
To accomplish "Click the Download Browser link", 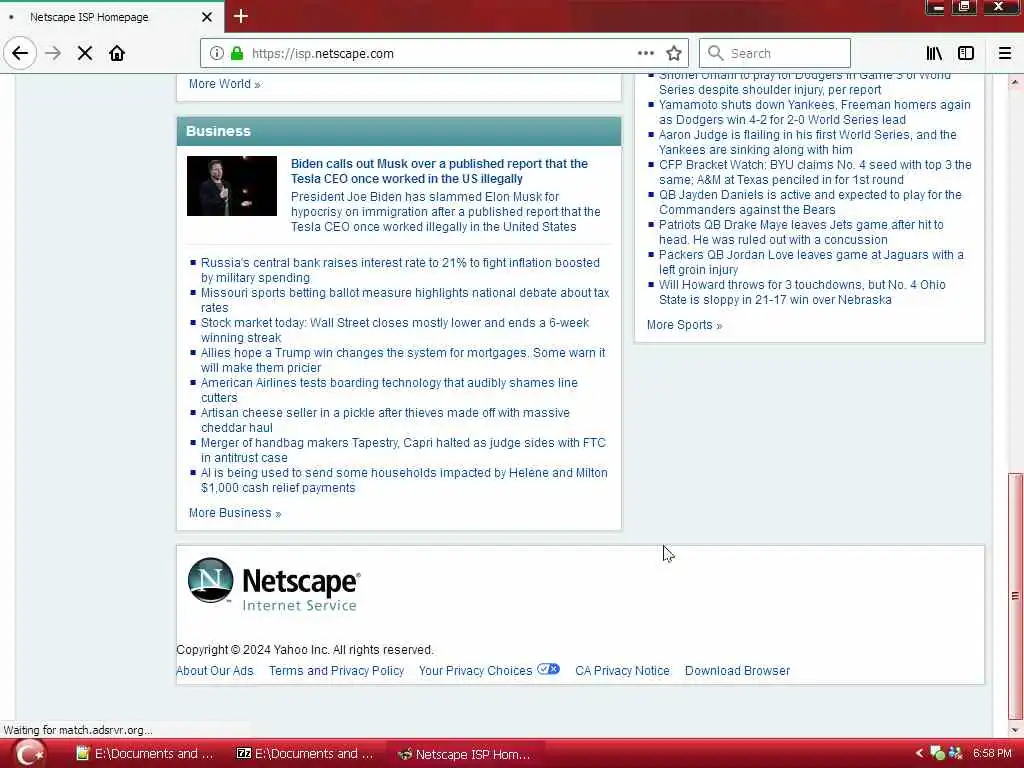I will point(737,671).
